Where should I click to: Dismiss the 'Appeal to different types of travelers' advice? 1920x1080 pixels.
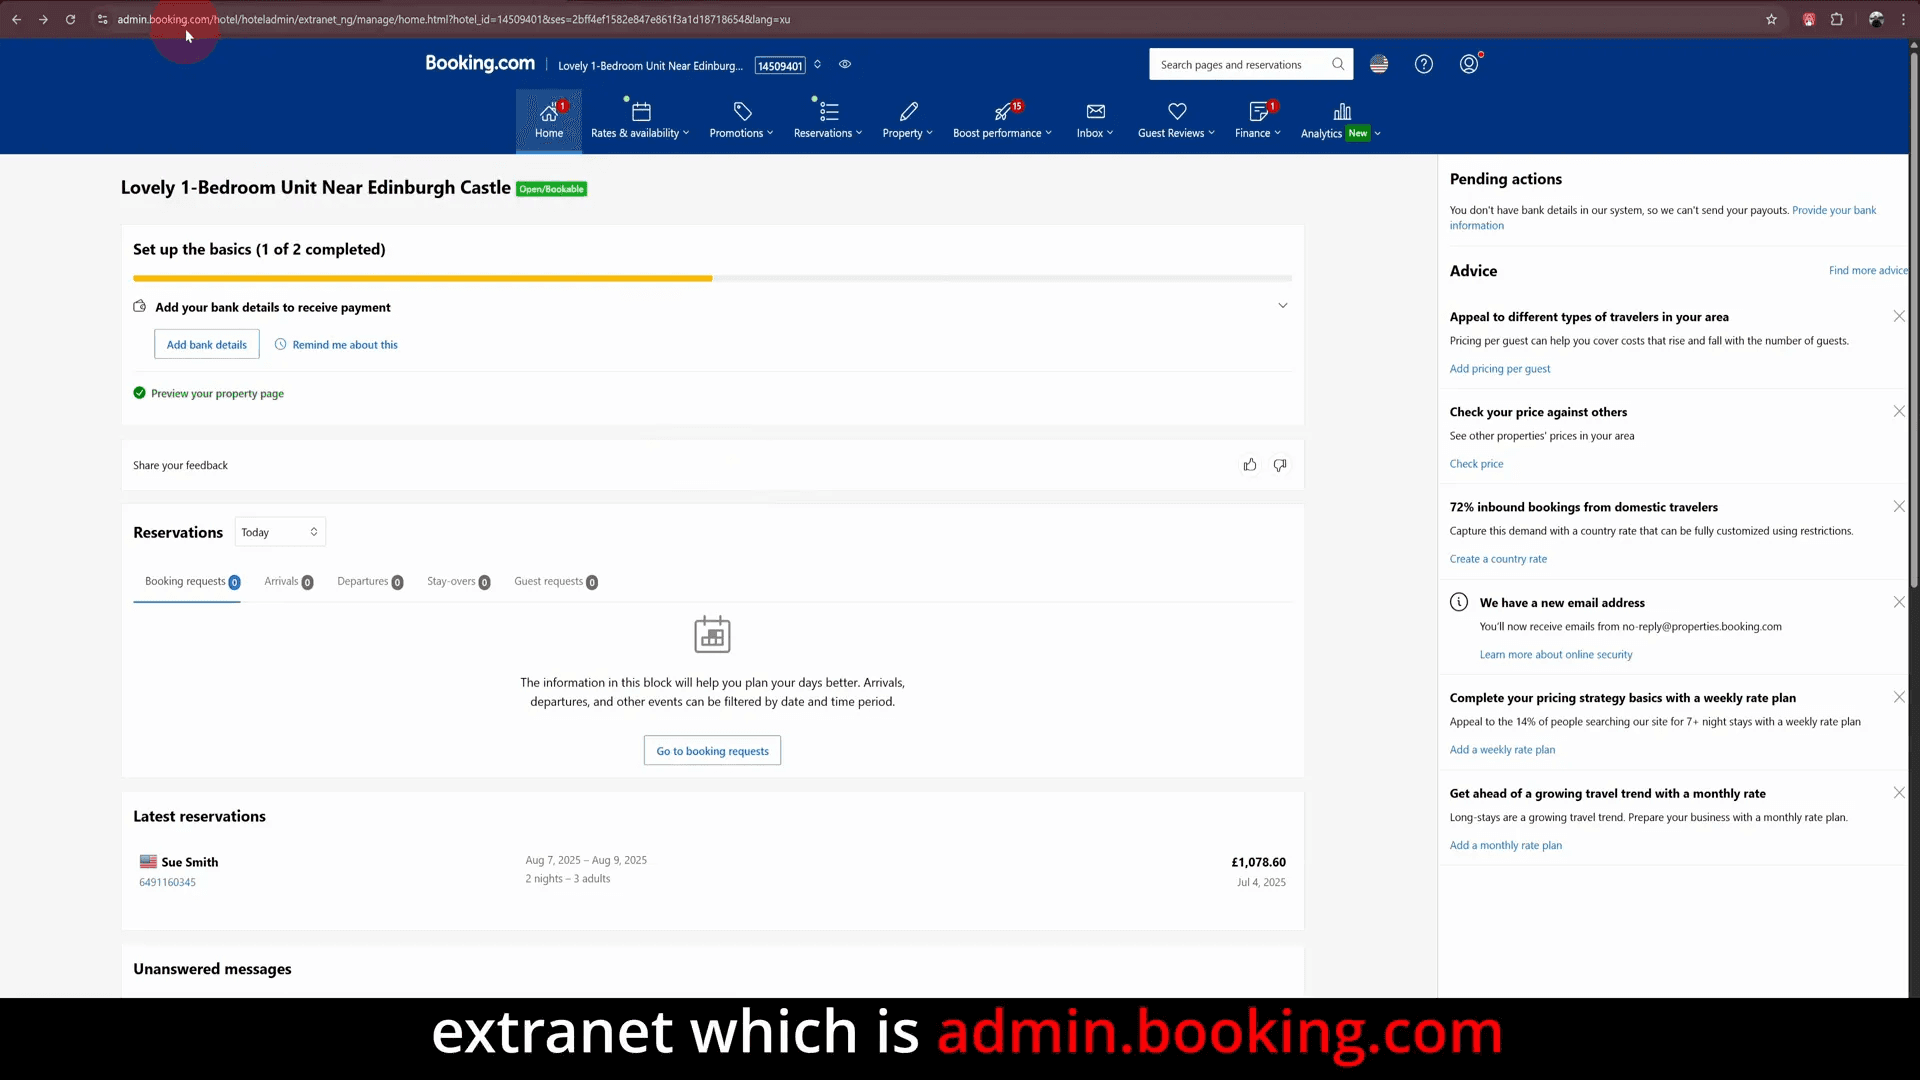coord(1899,316)
